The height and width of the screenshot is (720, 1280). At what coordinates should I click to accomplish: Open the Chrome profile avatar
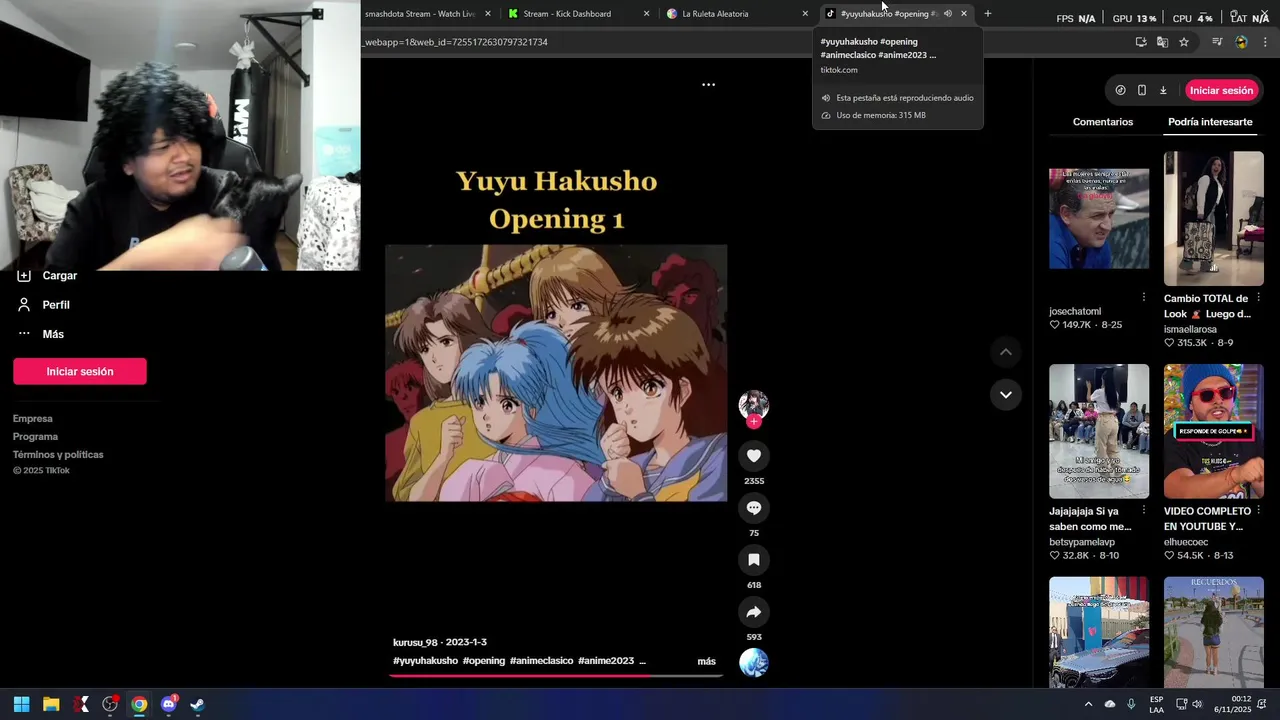click(1241, 42)
